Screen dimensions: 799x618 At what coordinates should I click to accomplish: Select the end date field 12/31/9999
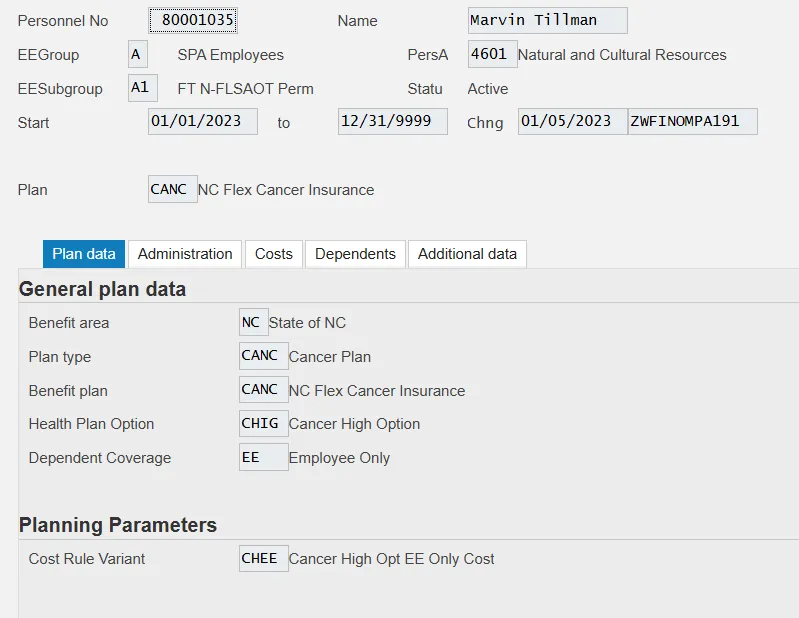tap(392, 122)
